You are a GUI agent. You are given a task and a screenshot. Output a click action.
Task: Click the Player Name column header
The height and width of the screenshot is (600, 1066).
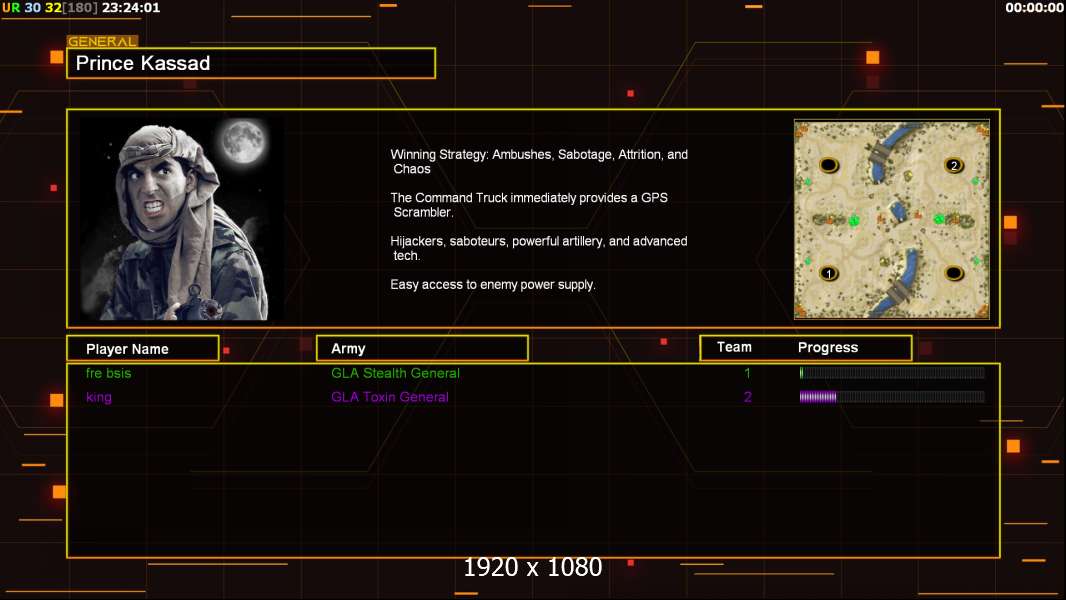click(x=143, y=349)
